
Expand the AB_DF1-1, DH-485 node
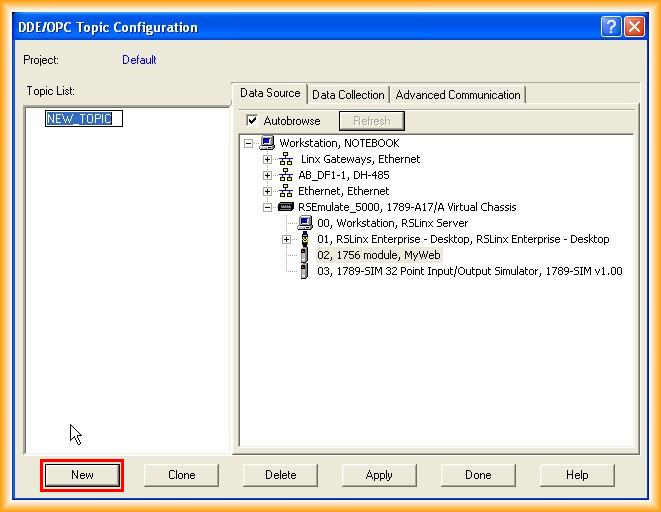click(x=268, y=175)
